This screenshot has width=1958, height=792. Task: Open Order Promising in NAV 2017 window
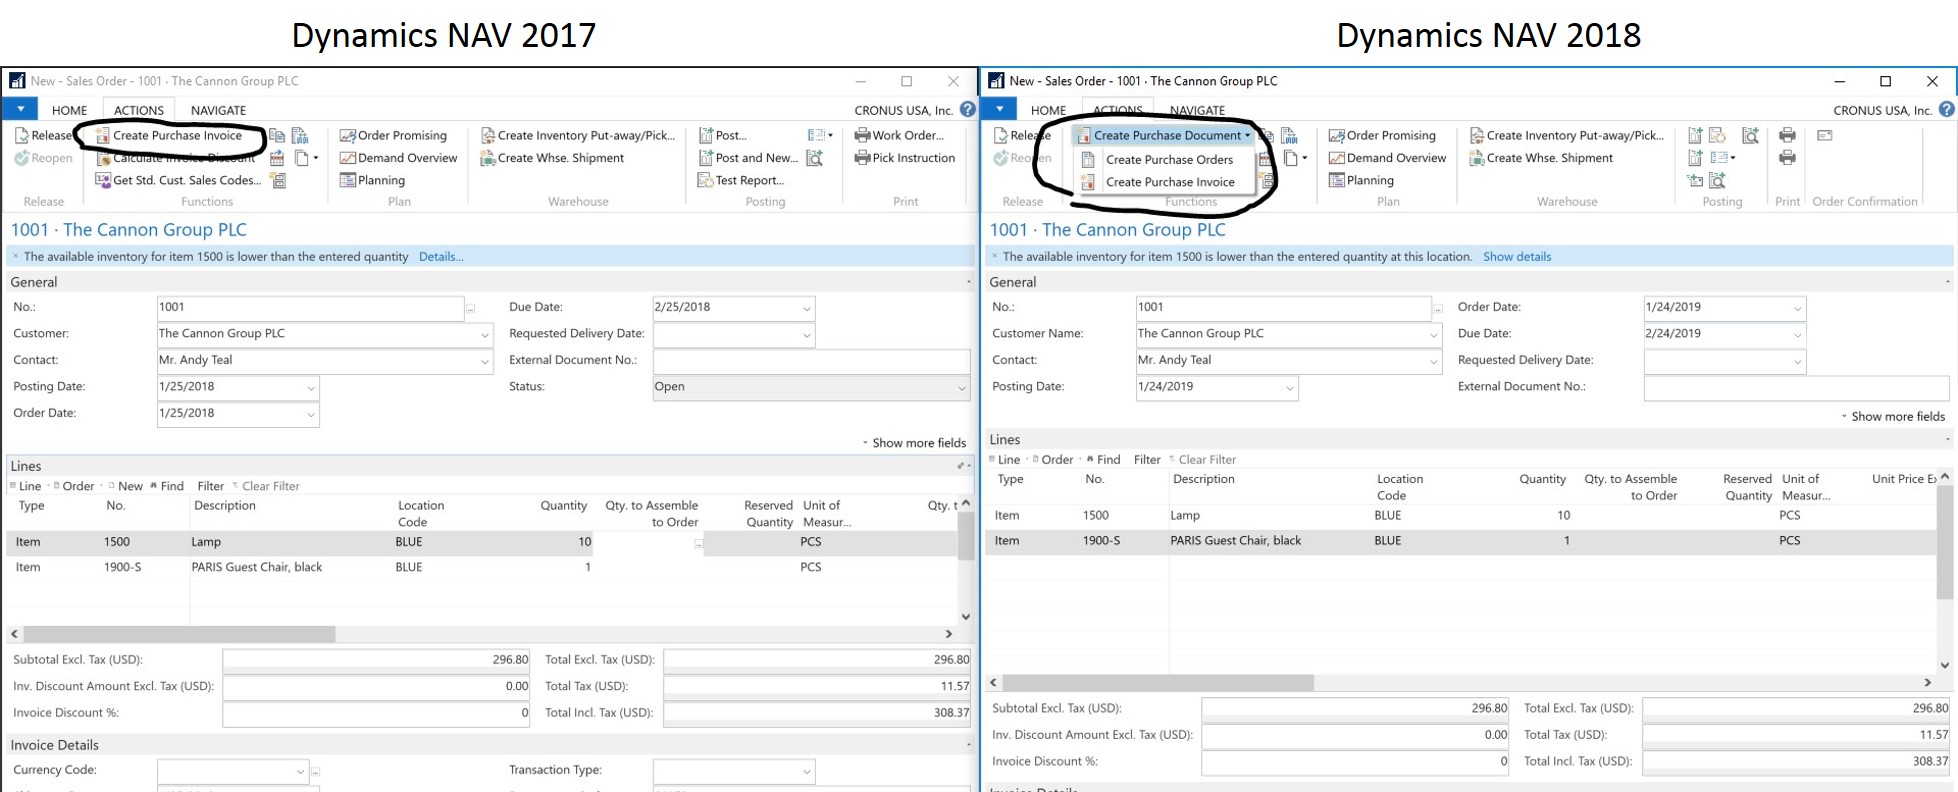click(x=393, y=135)
